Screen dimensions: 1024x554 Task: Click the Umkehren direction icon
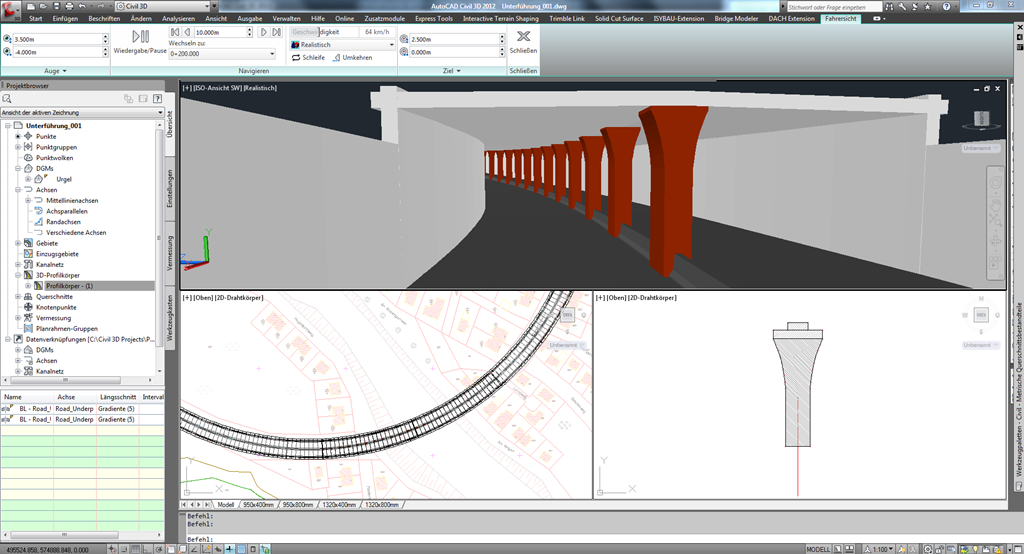(334, 58)
